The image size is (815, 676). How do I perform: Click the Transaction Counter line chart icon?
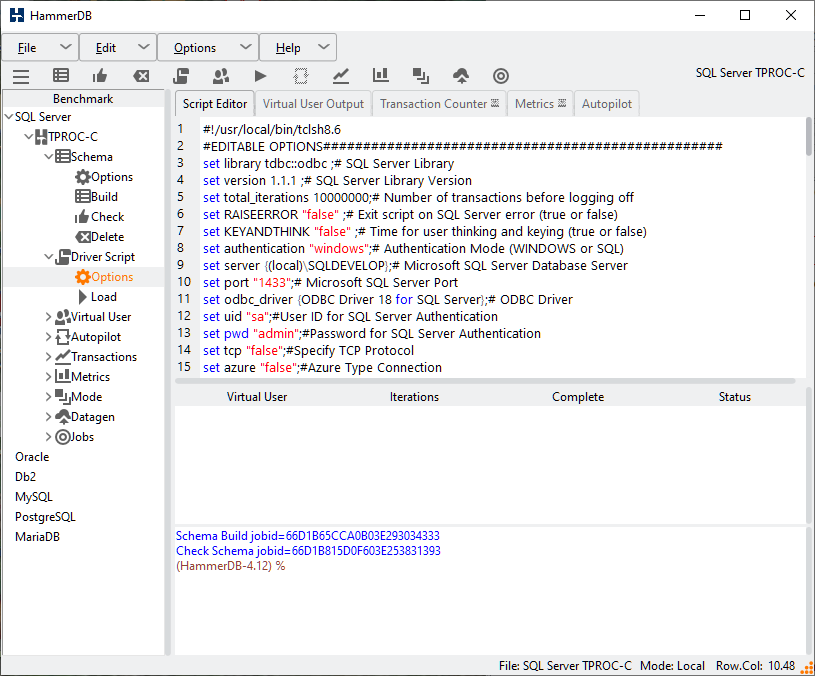tap(341, 76)
